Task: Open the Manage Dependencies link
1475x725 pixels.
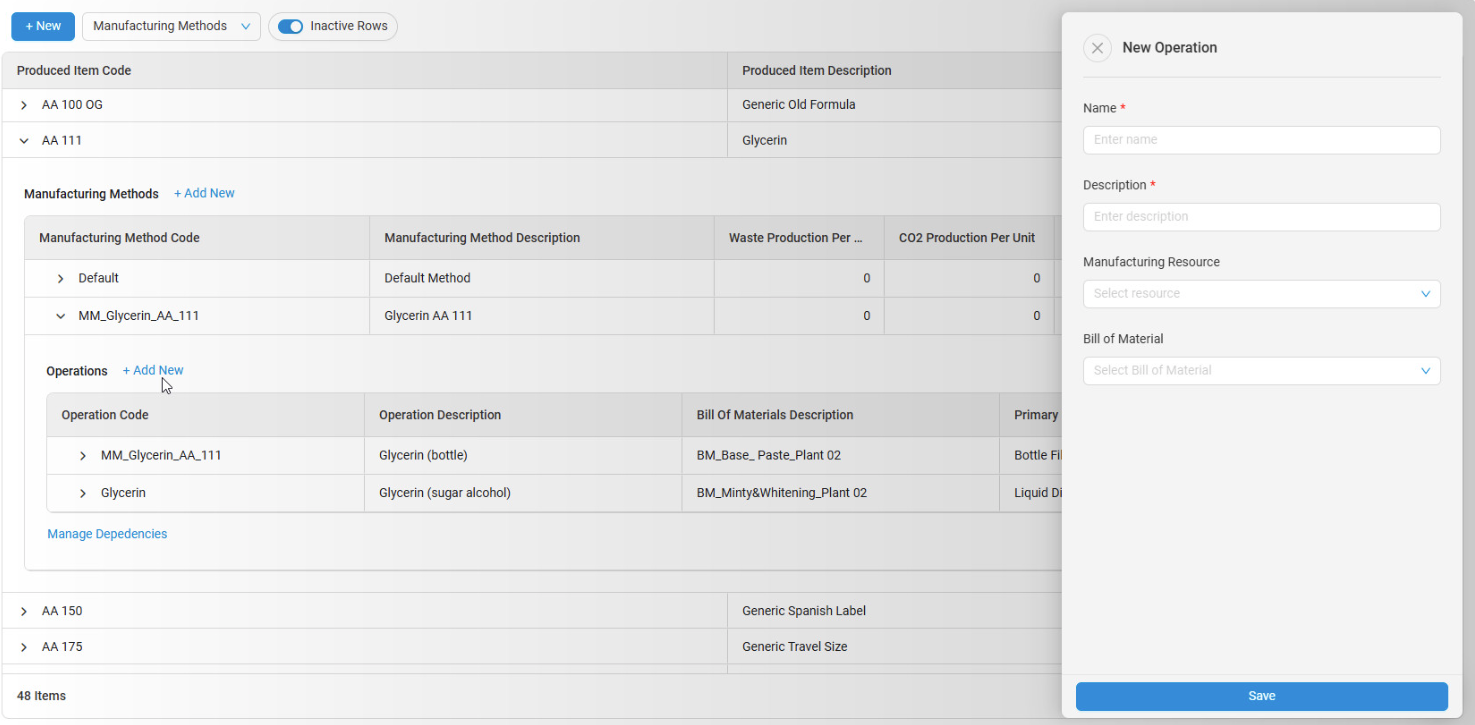Action: click(107, 534)
